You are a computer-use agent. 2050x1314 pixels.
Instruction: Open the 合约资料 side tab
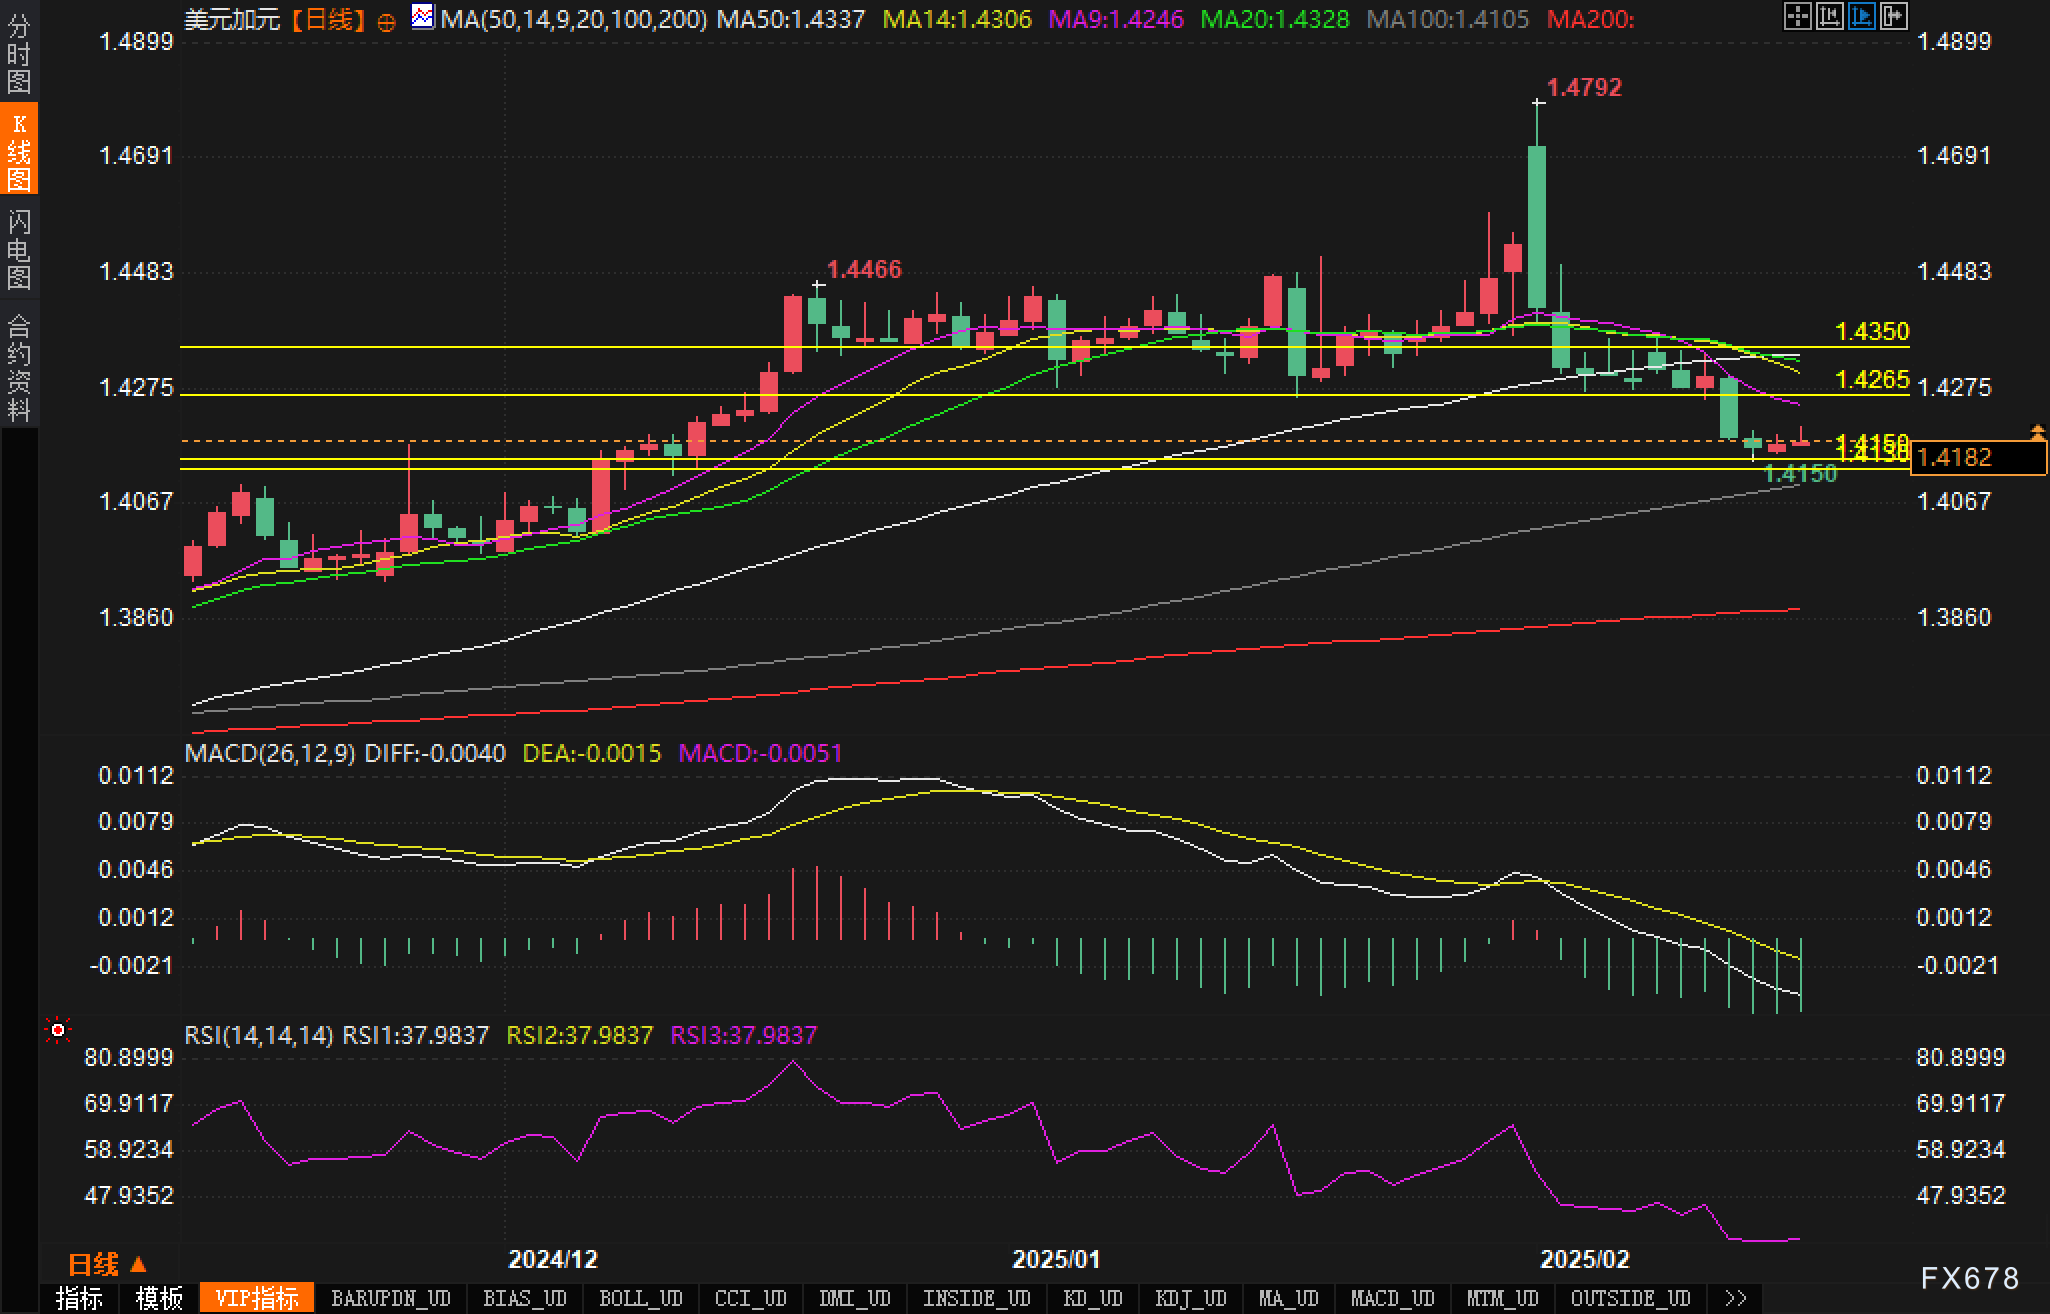point(18,367)
